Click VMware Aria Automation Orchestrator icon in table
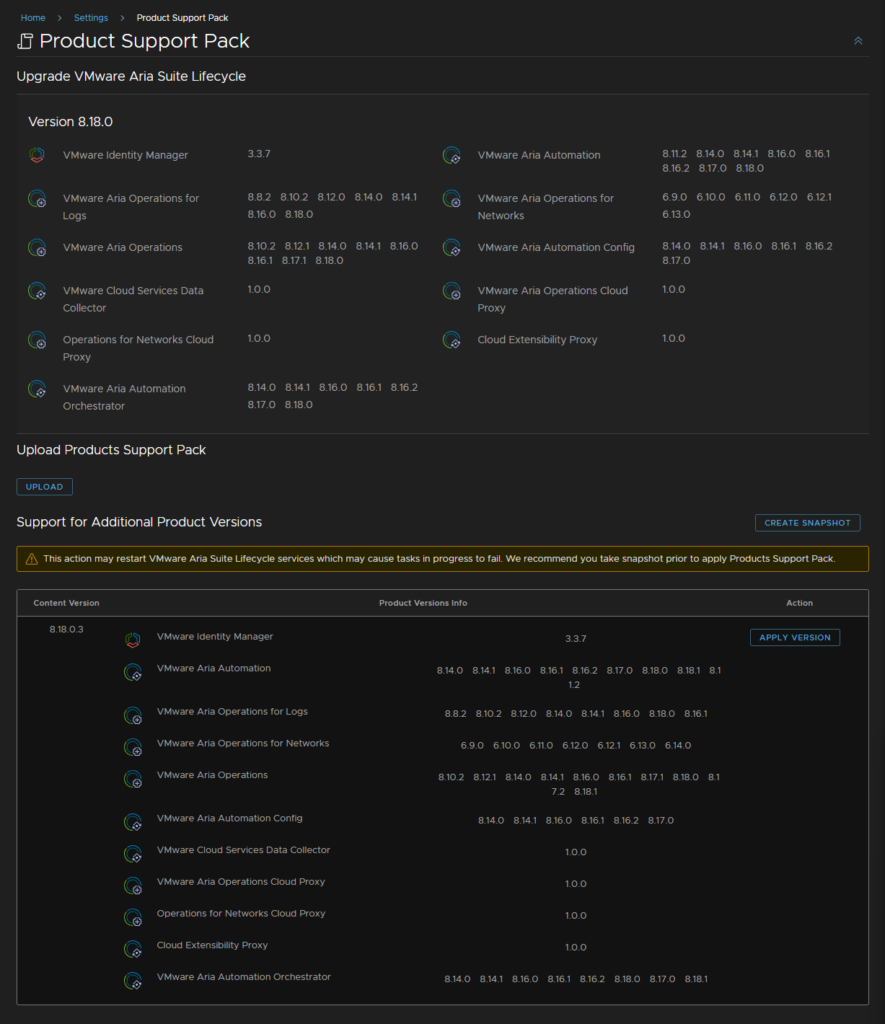 133,981
